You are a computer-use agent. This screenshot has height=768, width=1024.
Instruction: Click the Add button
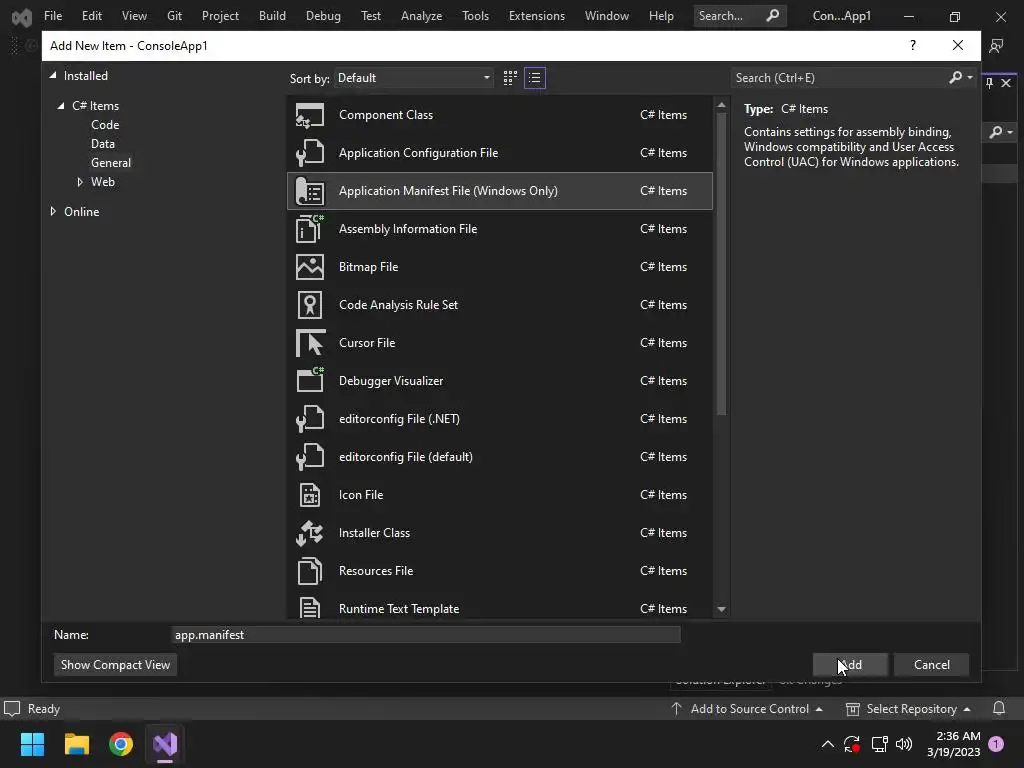(850, 665)
